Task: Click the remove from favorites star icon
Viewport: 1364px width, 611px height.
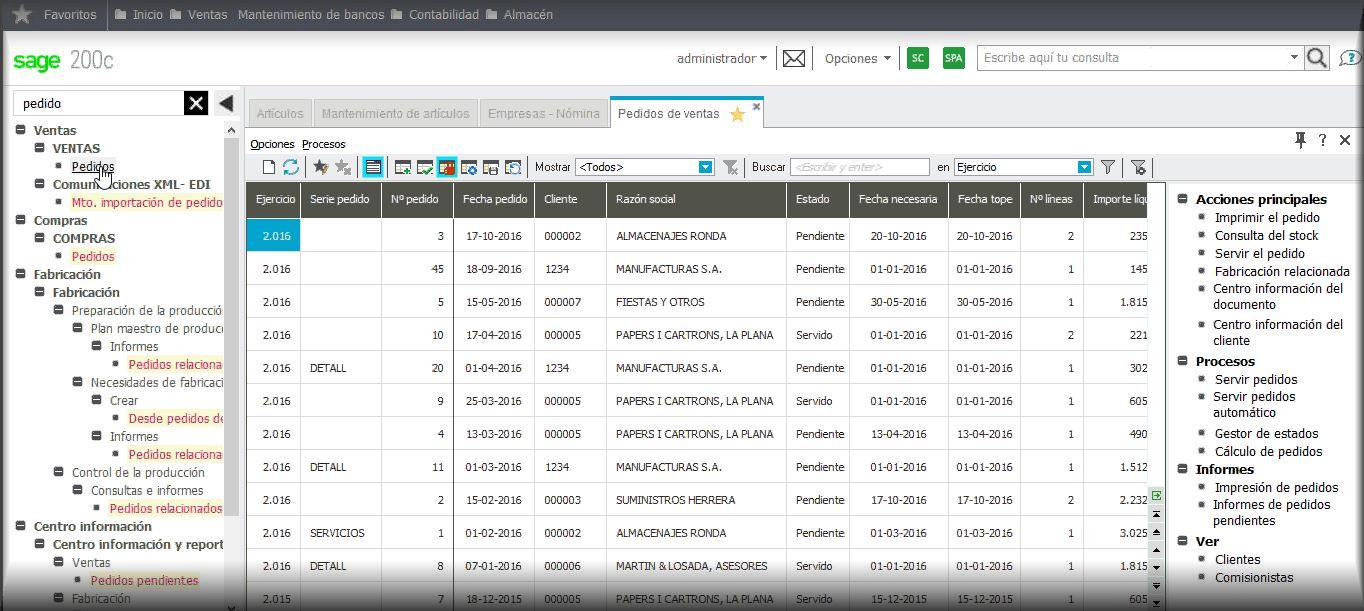Action: click(342, 167)
